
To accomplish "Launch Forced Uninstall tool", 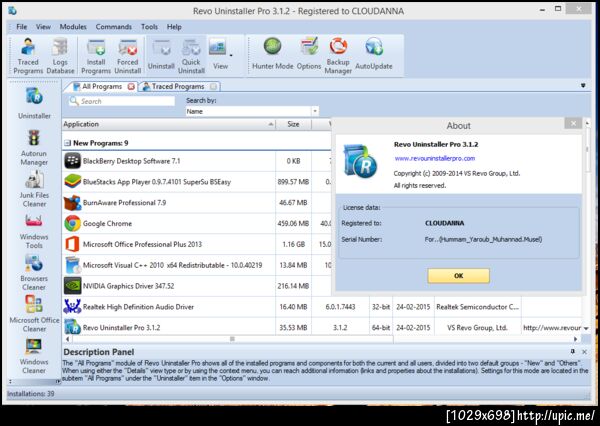I will [127, 56].
